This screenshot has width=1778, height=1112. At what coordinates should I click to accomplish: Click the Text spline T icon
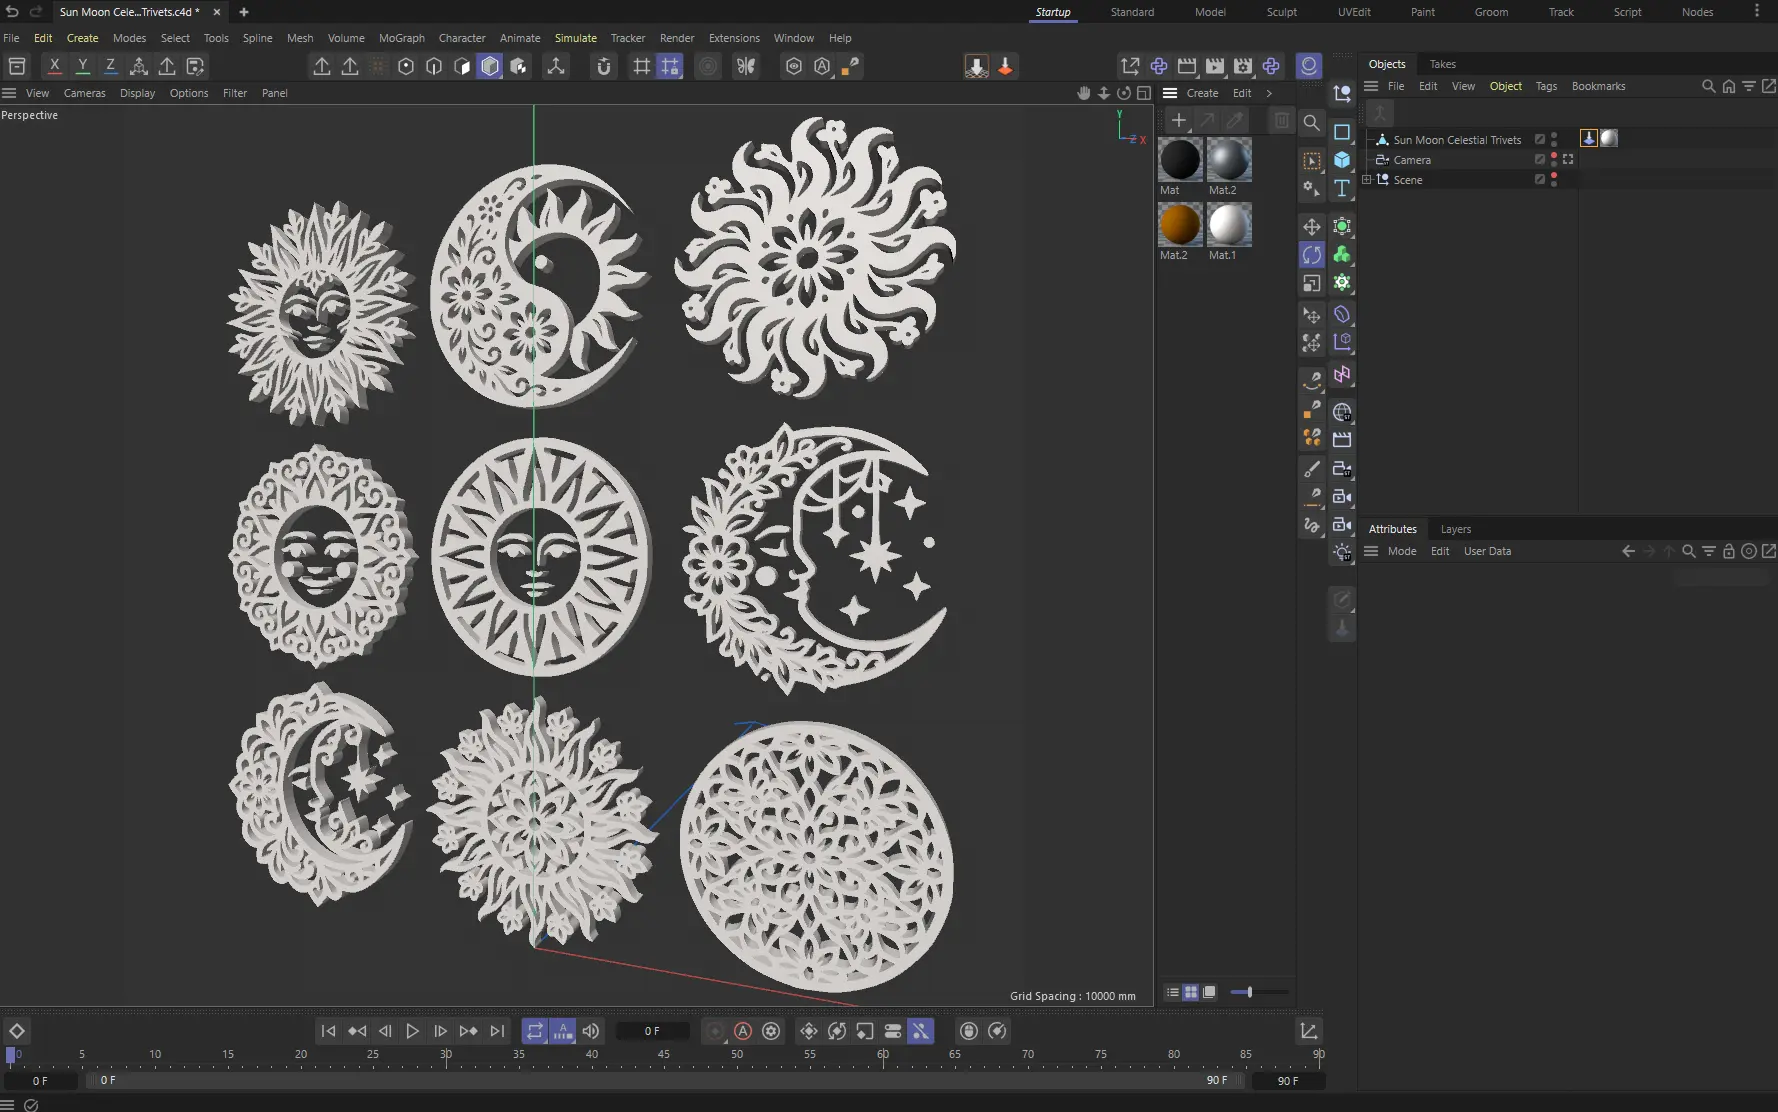(1342, 188)
